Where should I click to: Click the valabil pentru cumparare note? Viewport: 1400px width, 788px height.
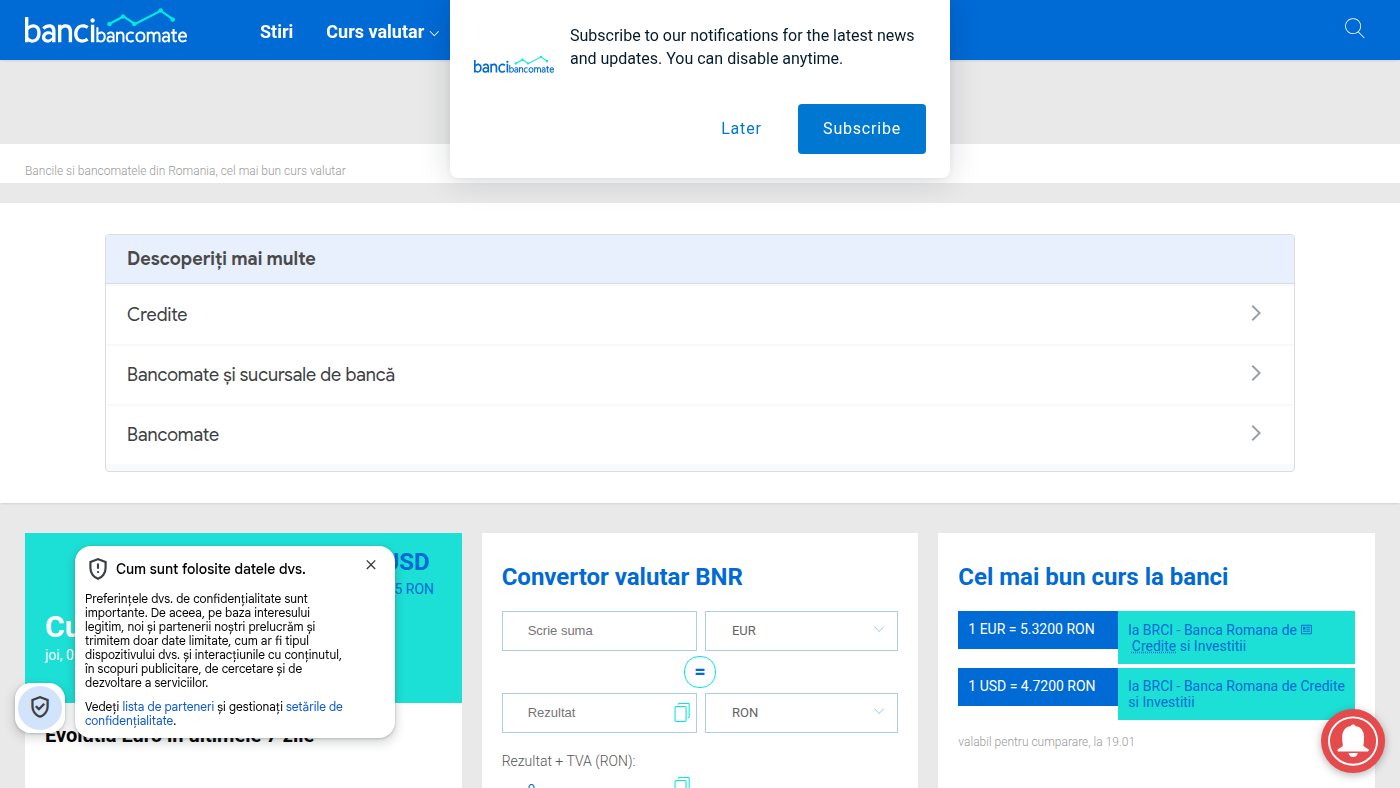[x=1046, y=742]
